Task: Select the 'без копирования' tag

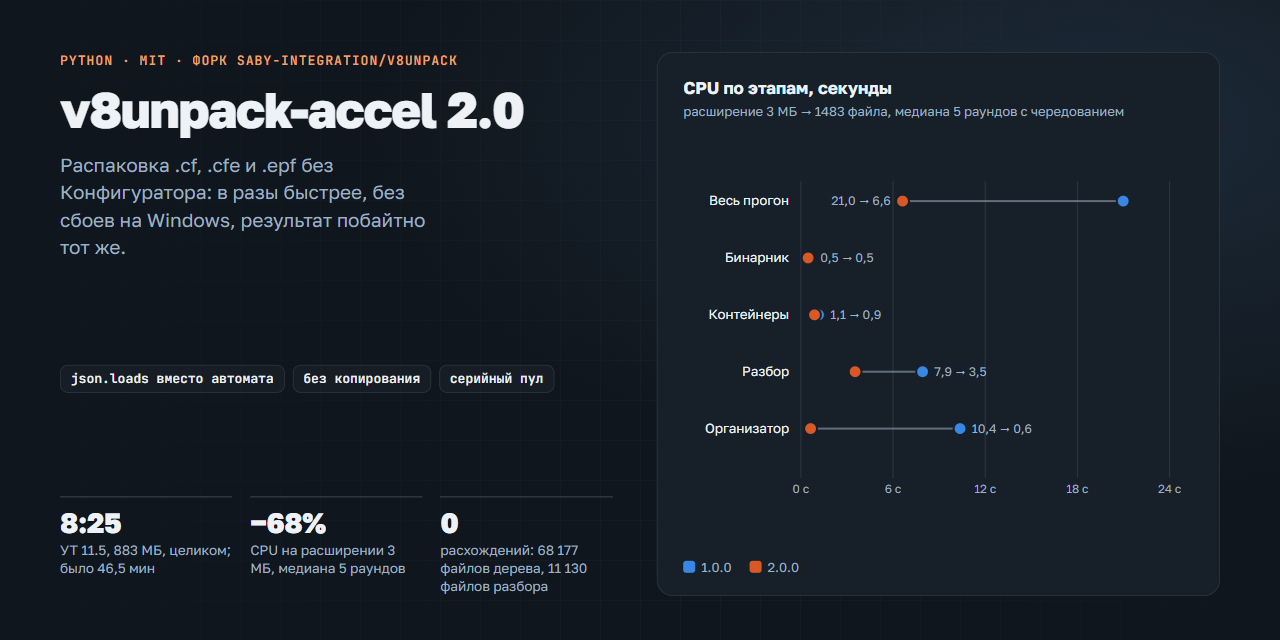Action: point(362,379)
